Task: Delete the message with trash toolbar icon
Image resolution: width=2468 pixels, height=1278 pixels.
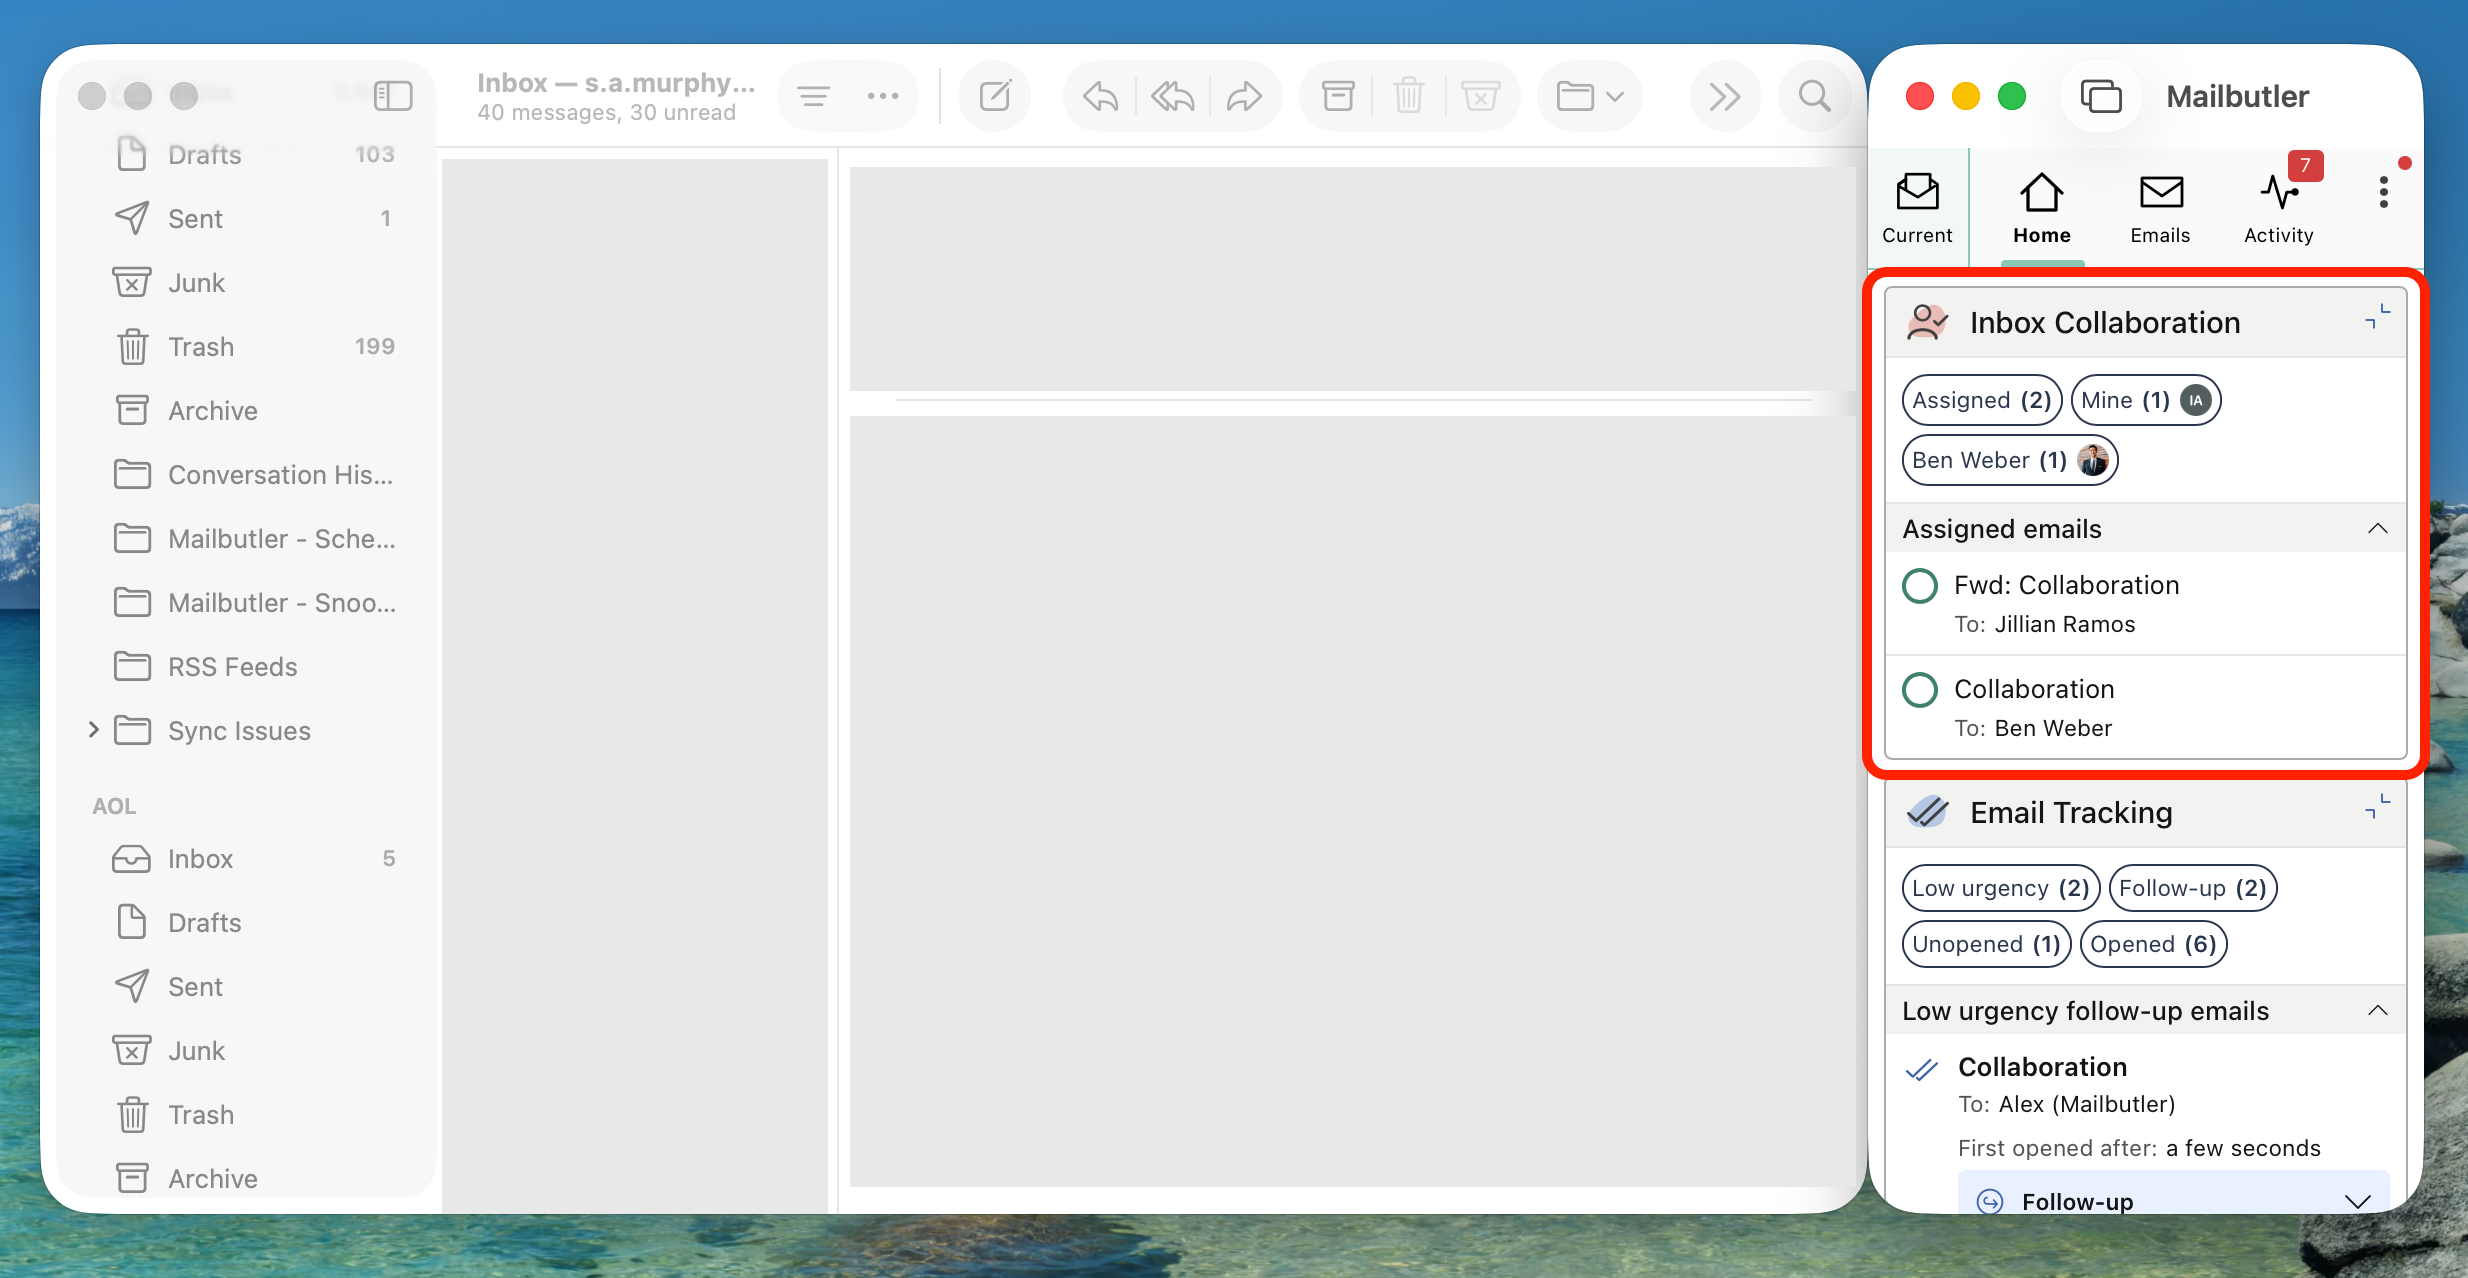Action: point(1409,96)
